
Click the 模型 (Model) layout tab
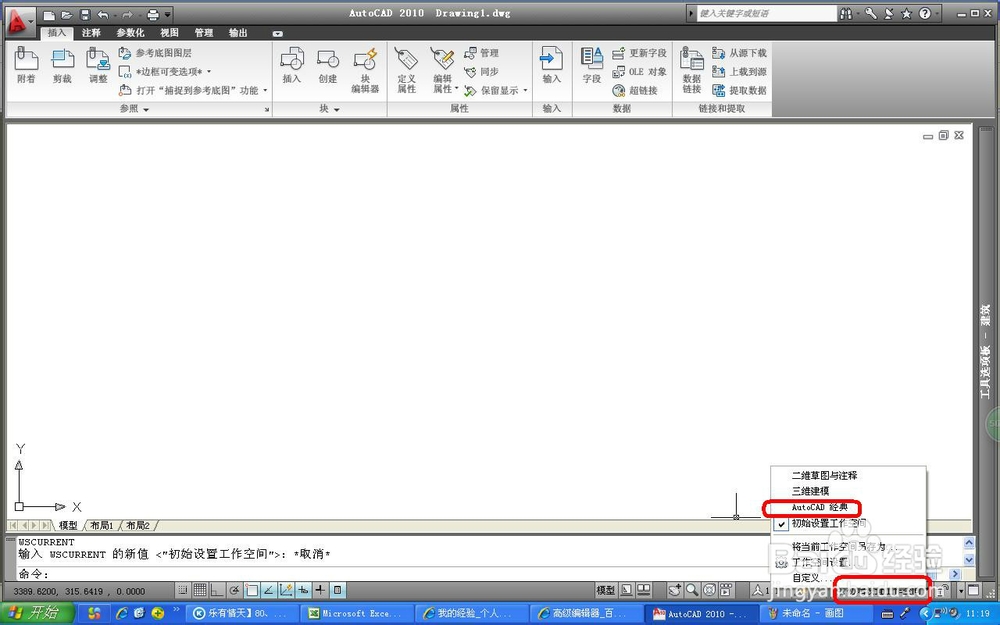(x=68, y=526)
